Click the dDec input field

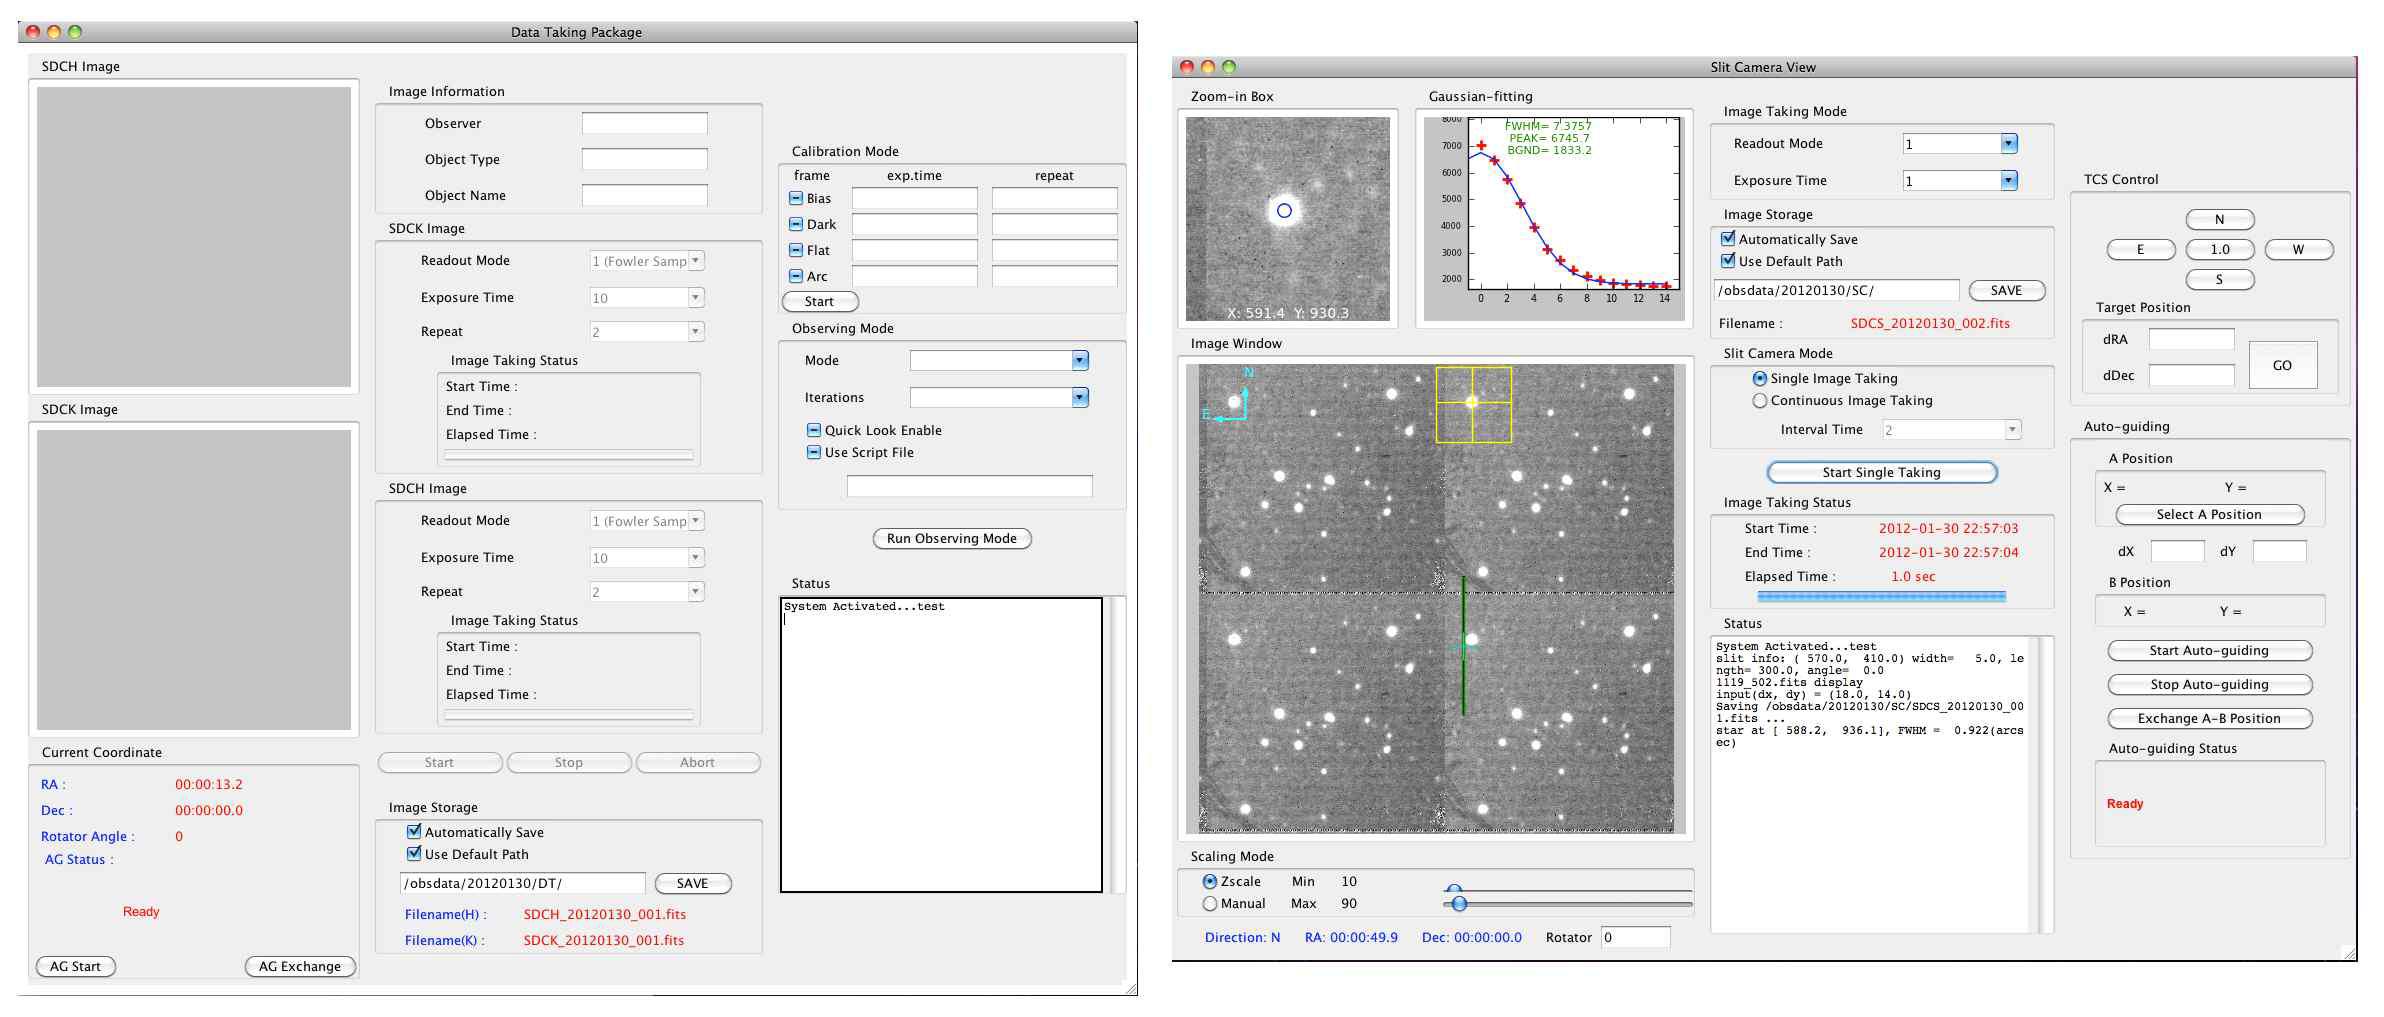pos(2192,375)
